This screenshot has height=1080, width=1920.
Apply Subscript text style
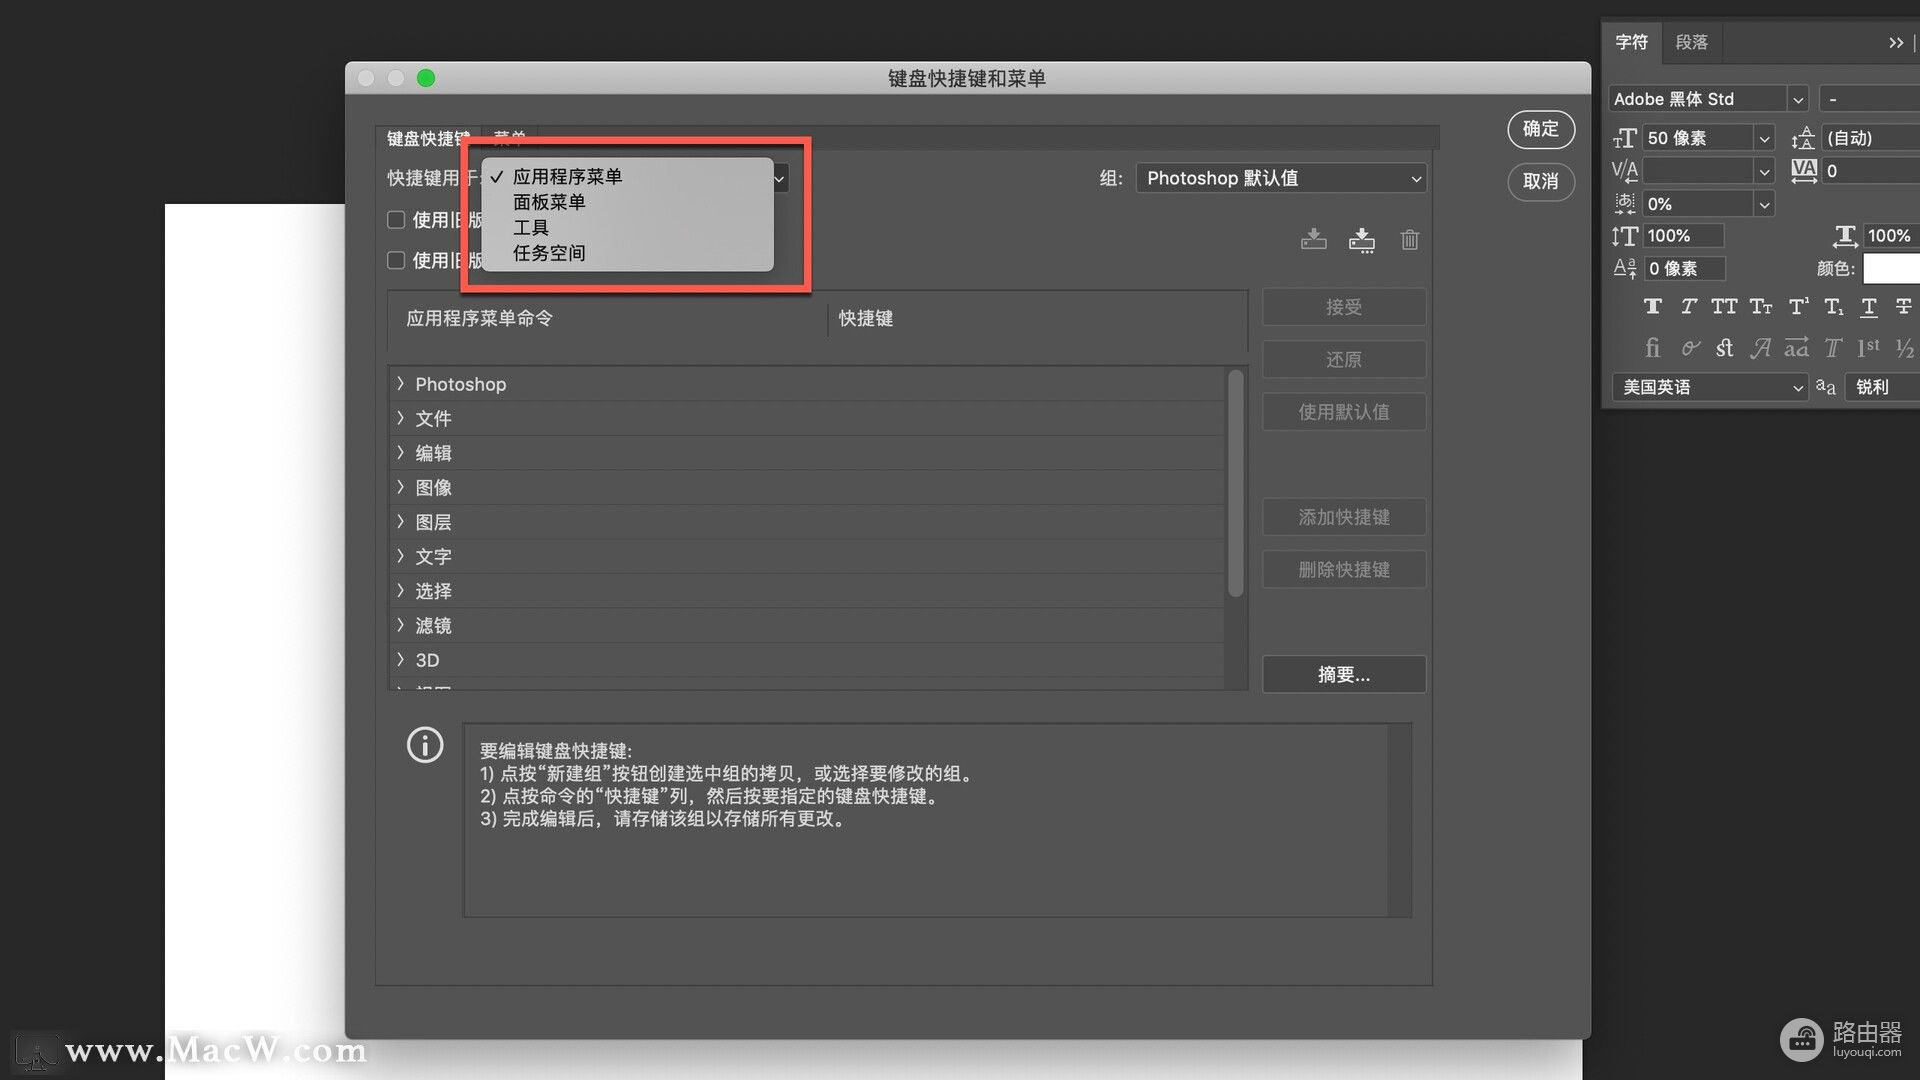tap(1833, 307)
